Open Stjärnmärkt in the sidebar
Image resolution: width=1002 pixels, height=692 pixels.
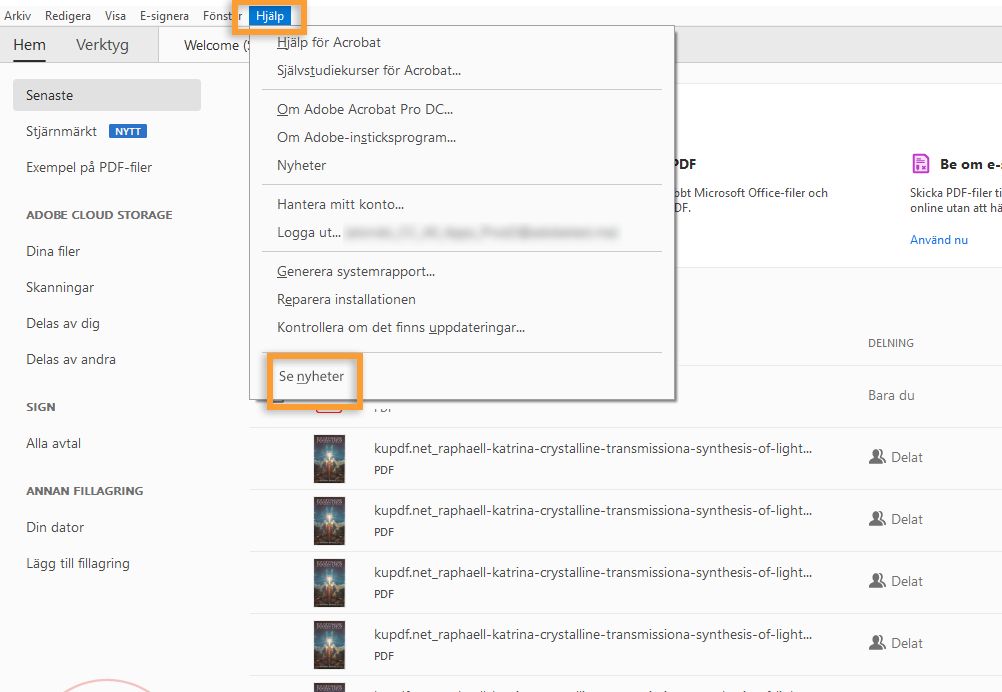pyautogui.click(x=61, y=131)
